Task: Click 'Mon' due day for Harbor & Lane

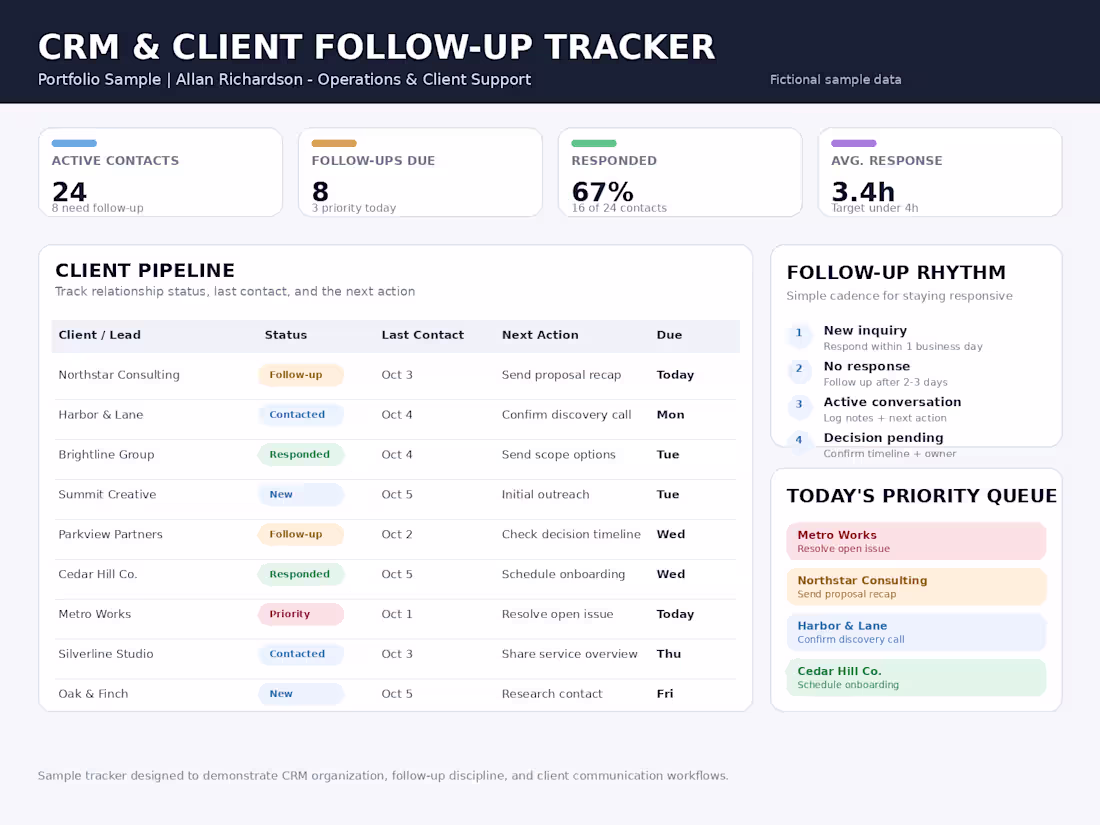Action: [670, 415]
